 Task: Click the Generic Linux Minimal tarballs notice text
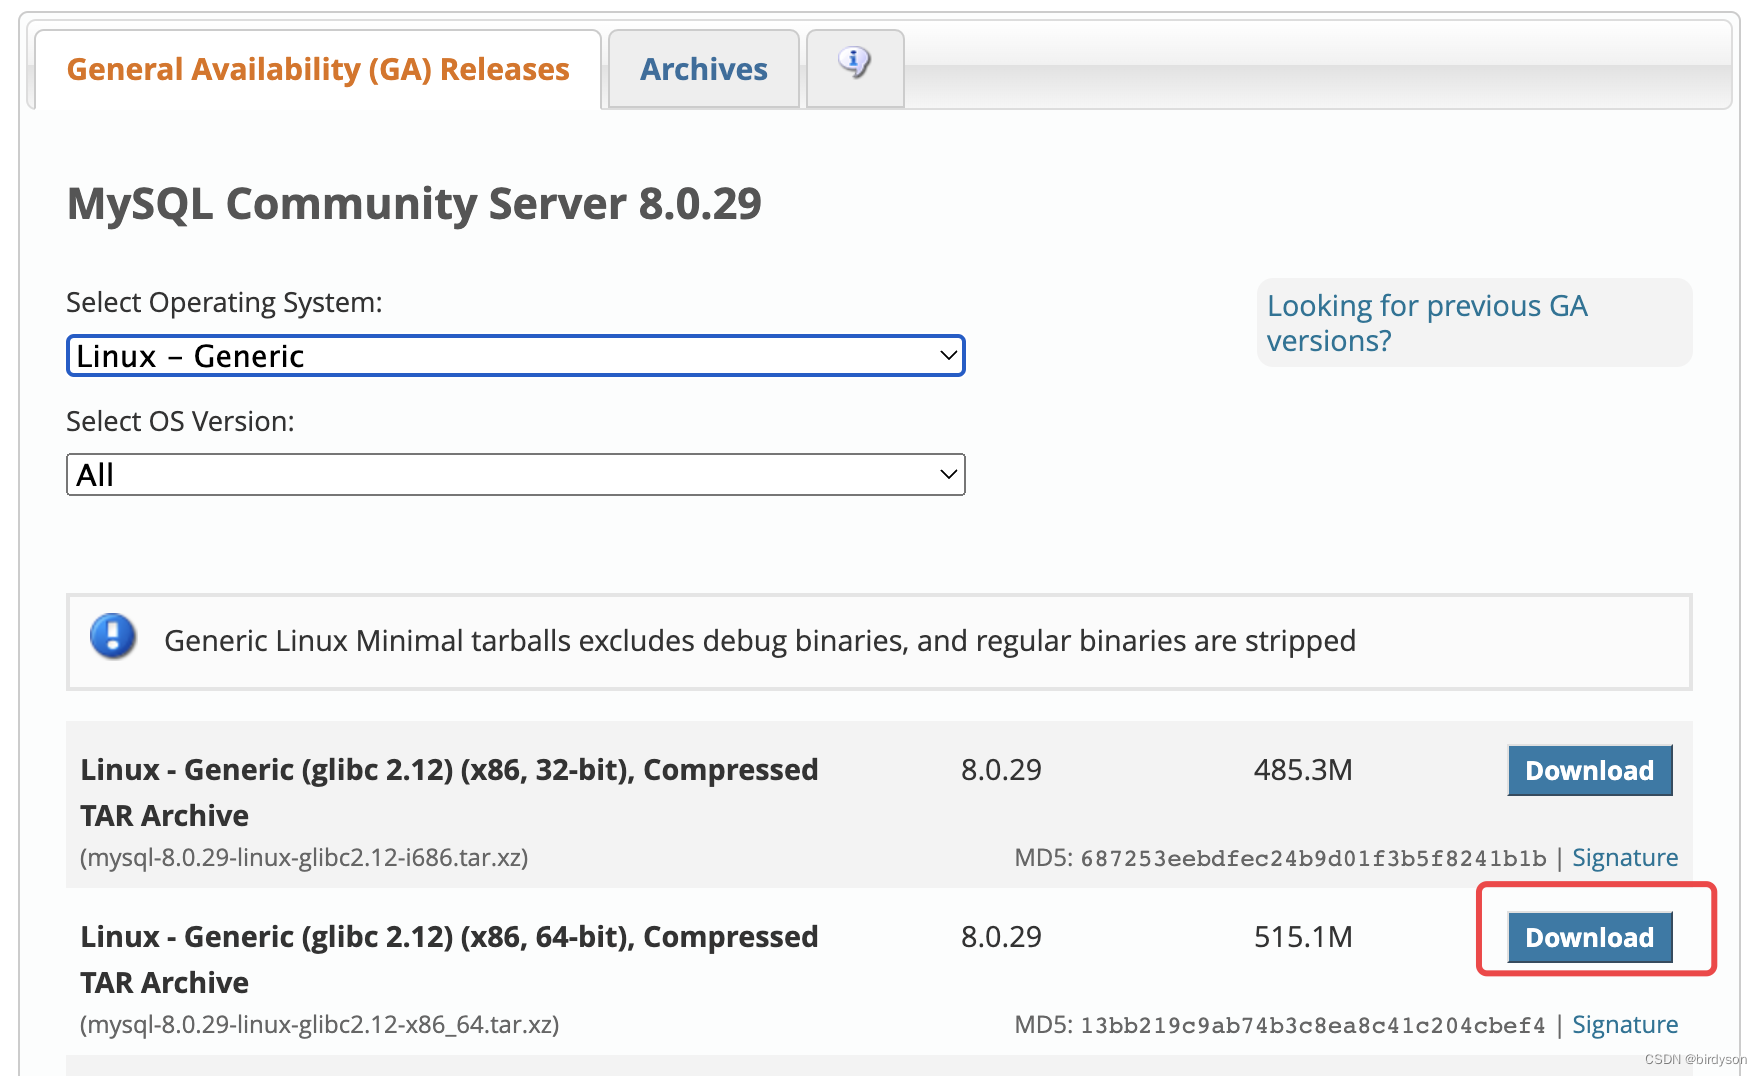coord(760,641)
